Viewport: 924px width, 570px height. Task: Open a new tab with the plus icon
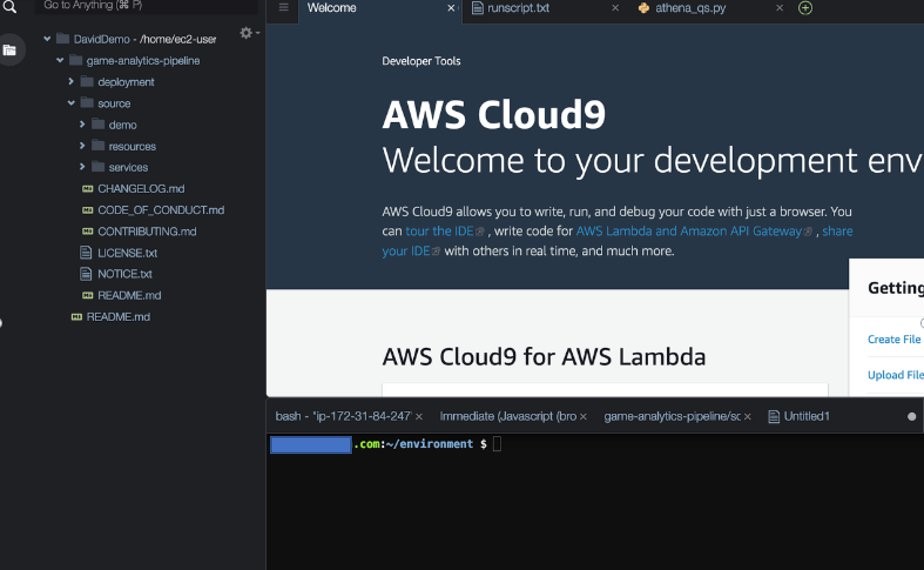[x=805, y=8]
